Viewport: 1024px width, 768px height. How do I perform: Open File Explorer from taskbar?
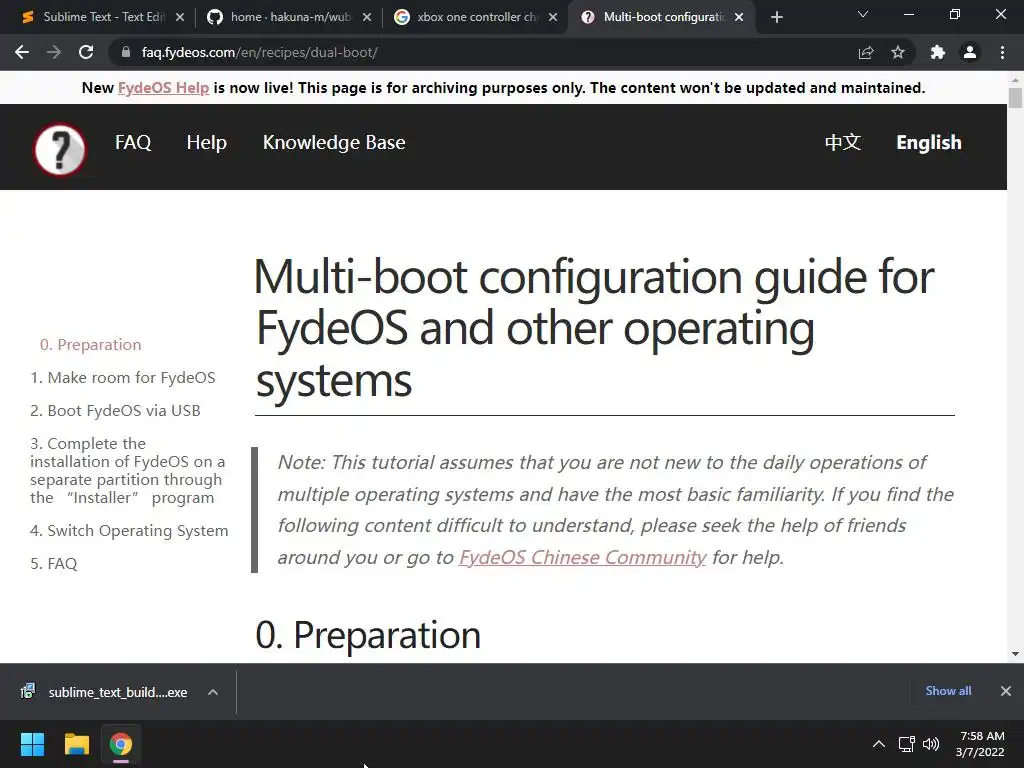tap(76, 744)
